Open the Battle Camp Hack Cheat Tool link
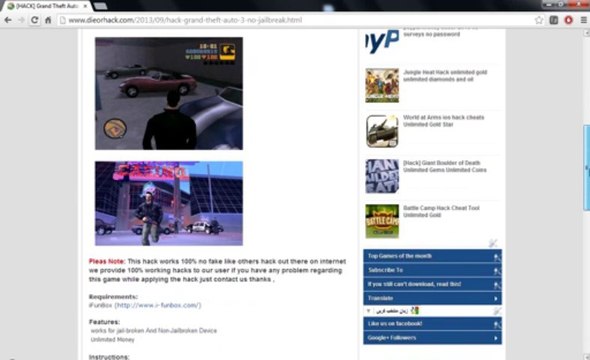This screenshot has width=590, height=360. (x=441, y=211)
